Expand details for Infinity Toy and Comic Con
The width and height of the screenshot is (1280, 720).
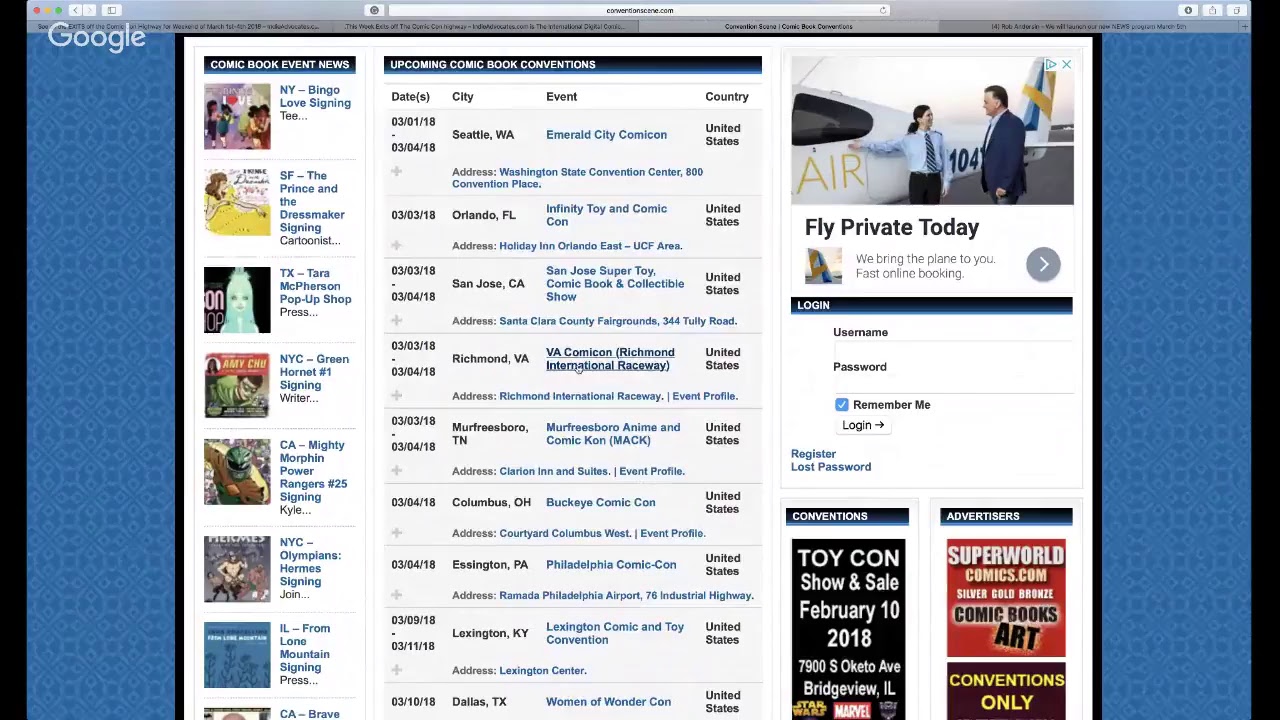[396, 246]
